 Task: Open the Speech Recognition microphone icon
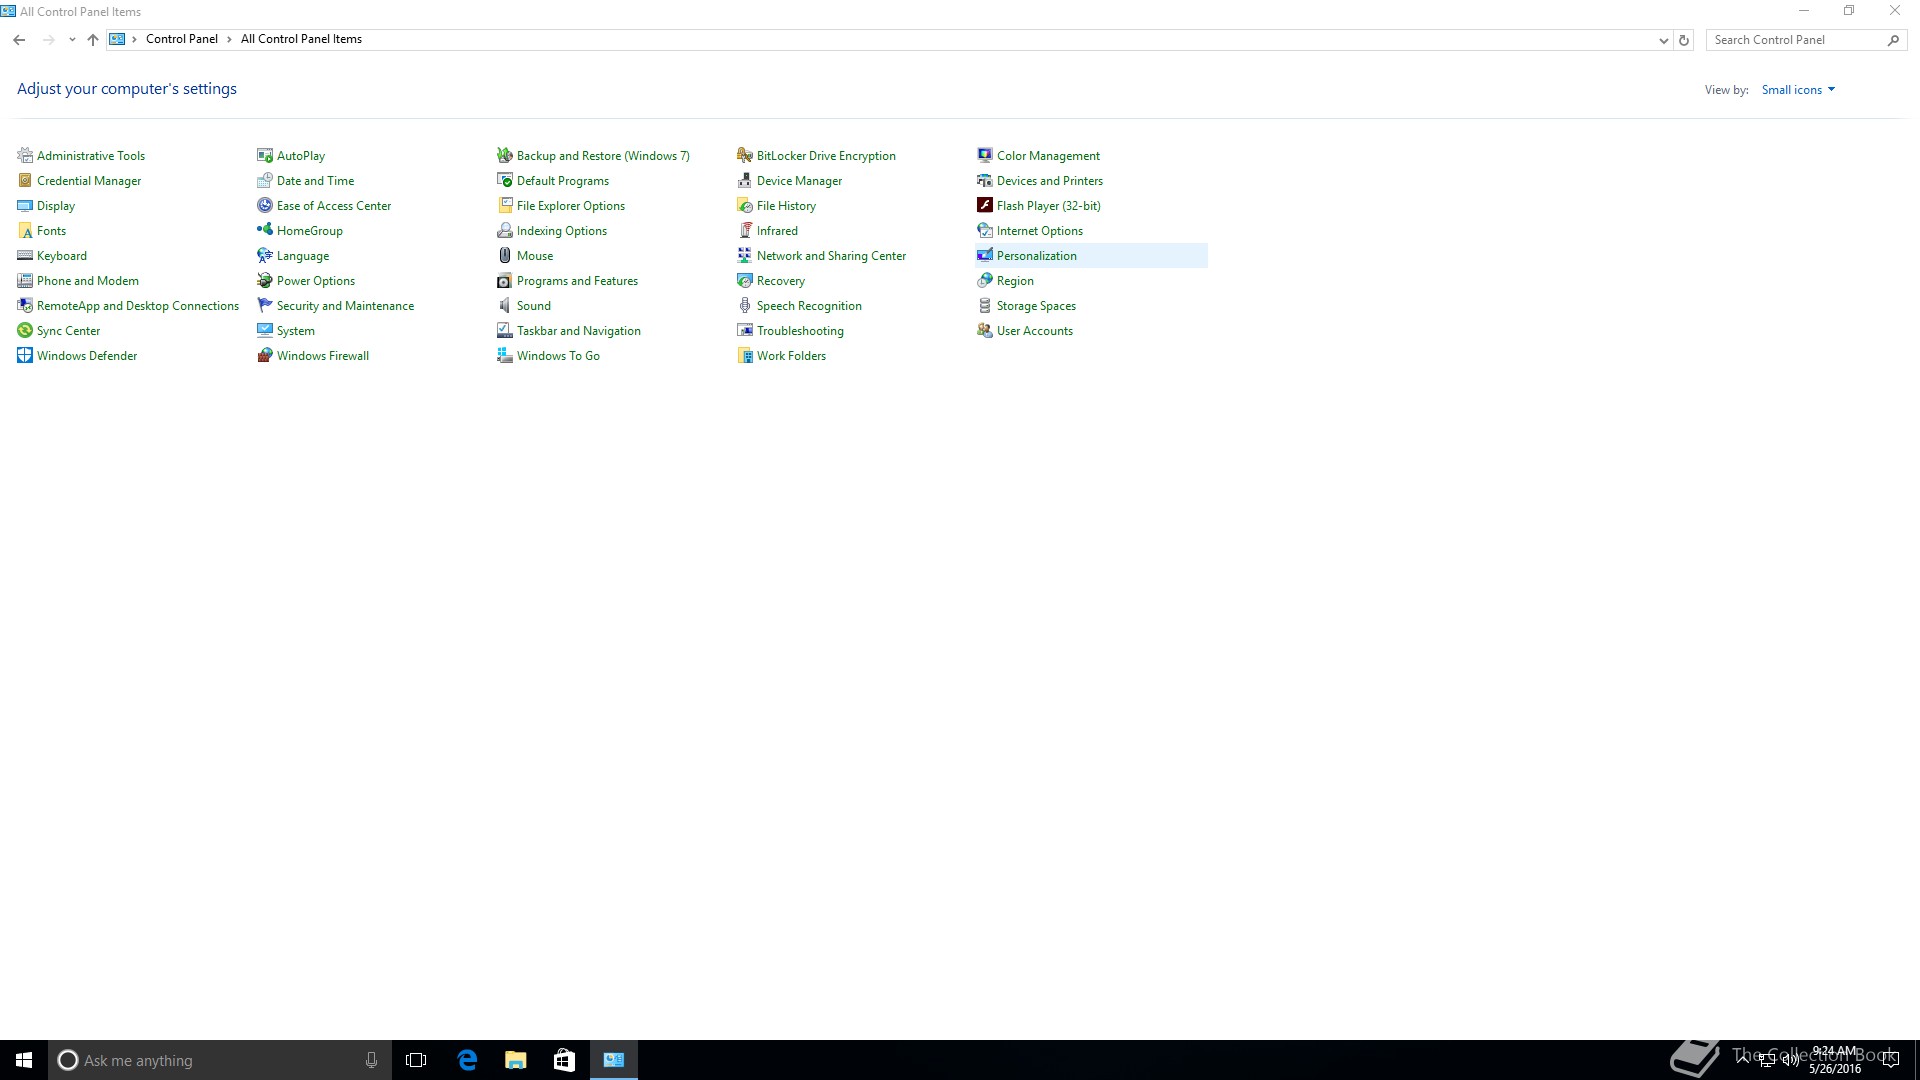pyautogui.click(x=745, y=305)
